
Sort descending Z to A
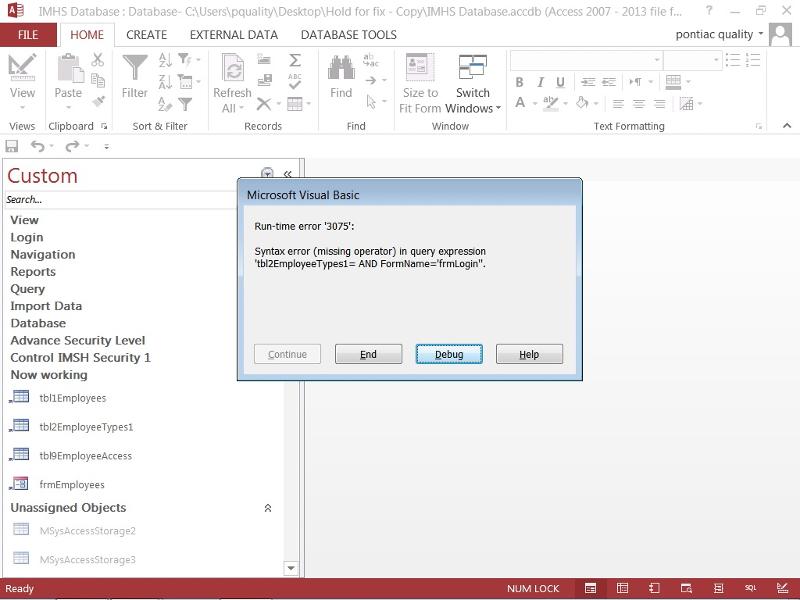pyautogui.click(x=165, y=82)
